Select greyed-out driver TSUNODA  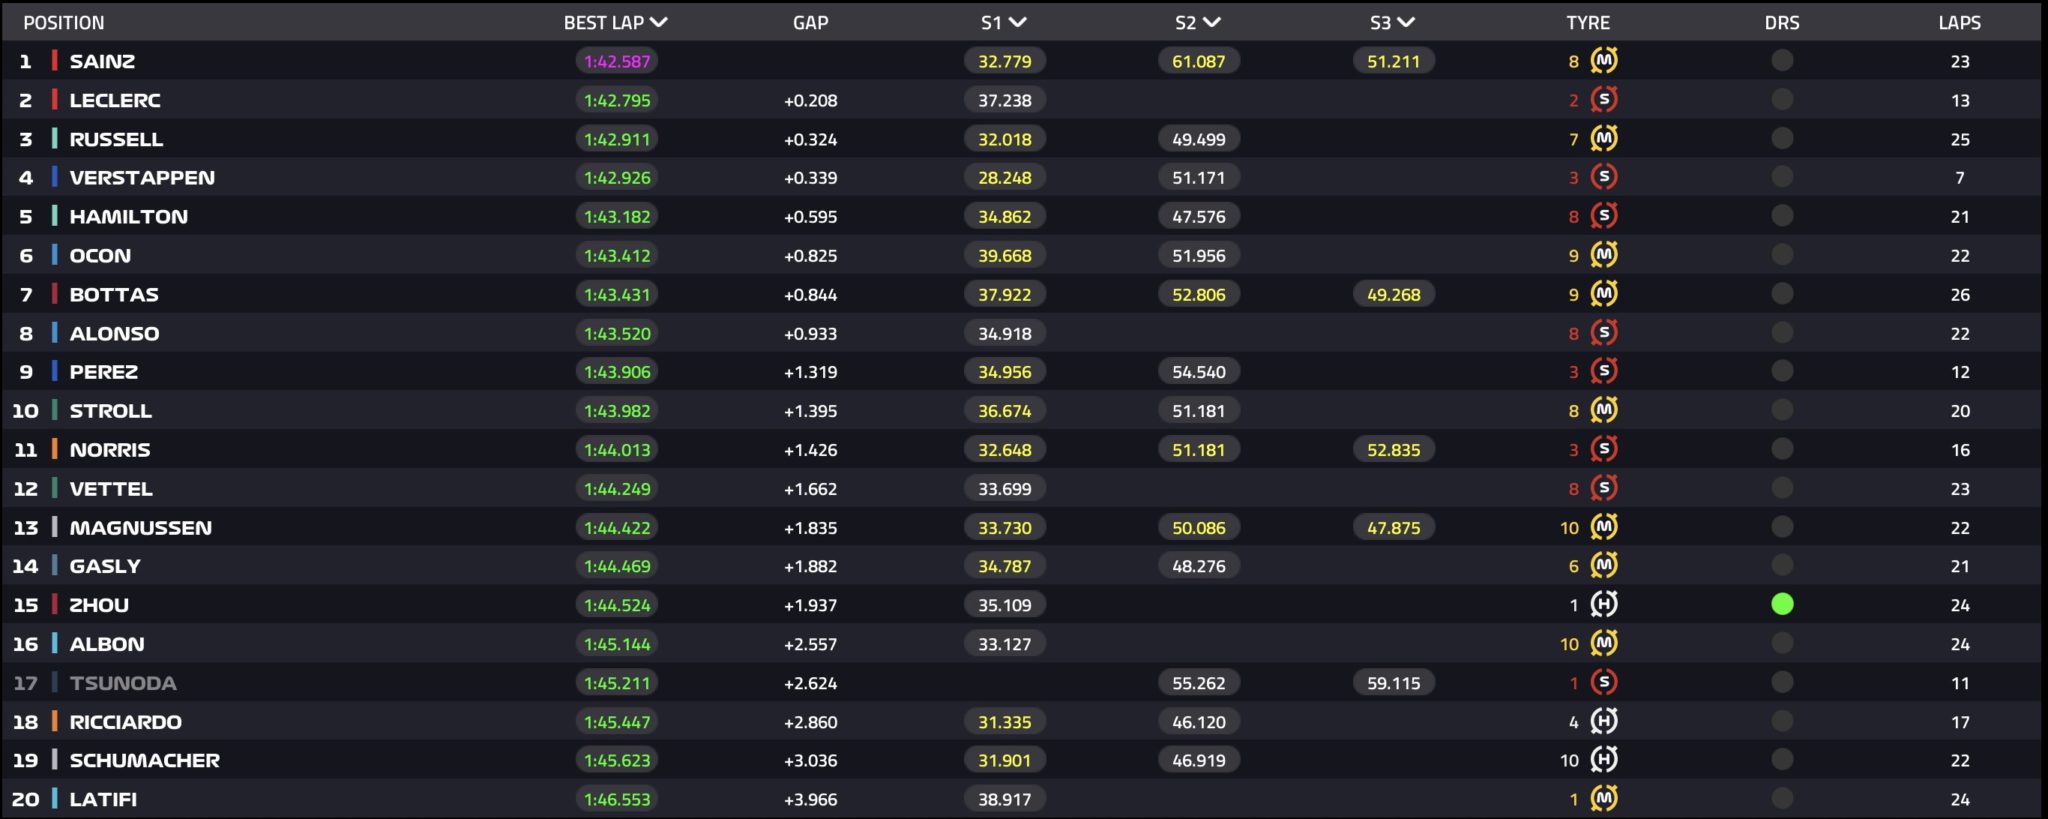(x=122, y=683)
